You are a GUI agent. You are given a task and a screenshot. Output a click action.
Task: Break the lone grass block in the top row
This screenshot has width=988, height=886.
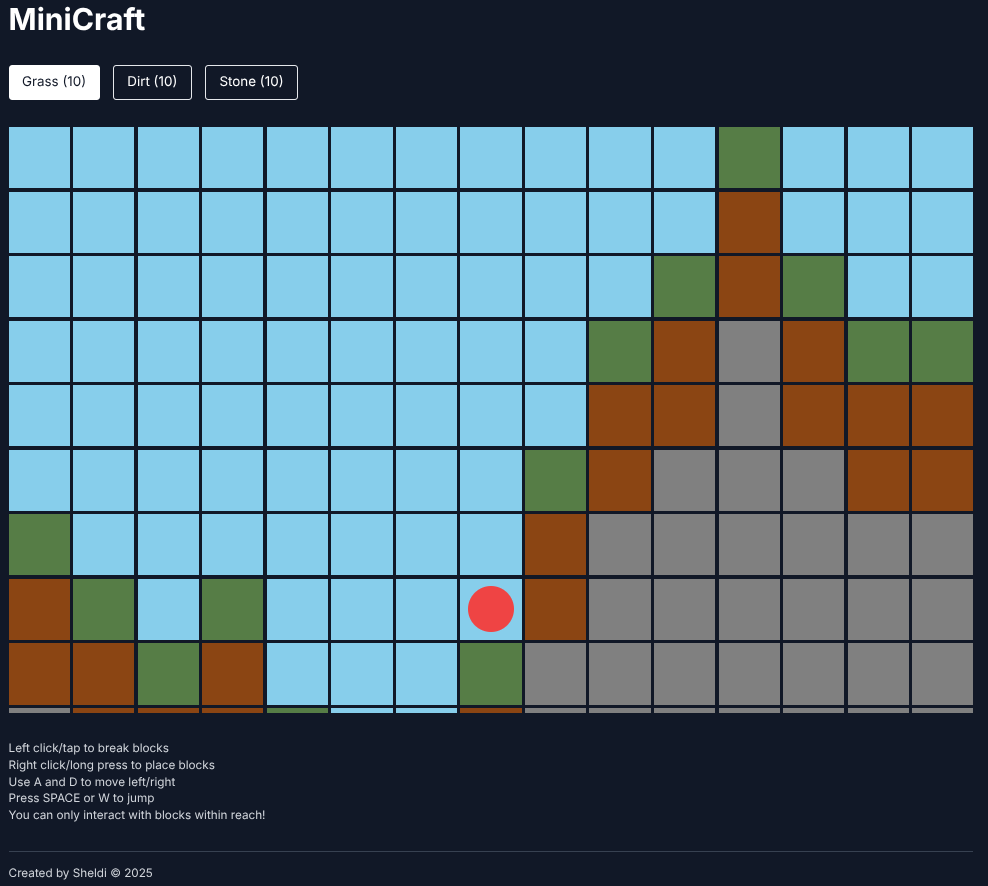749,157
